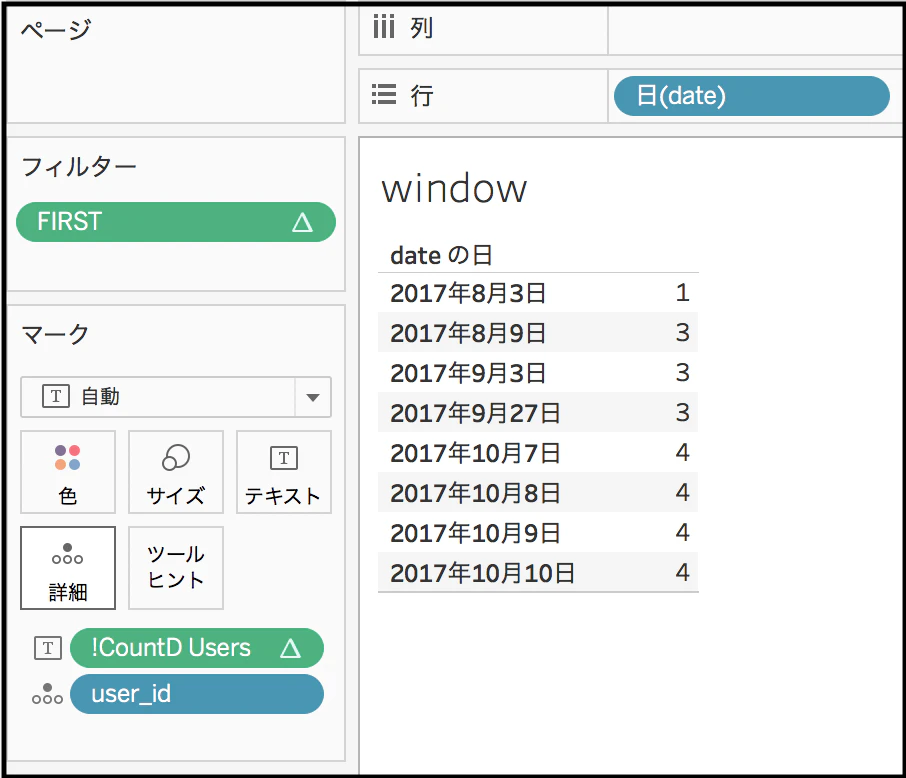Open the テキスト (text) mark card
The height and width of the screenshot is (778, 906).
(284, 472)
